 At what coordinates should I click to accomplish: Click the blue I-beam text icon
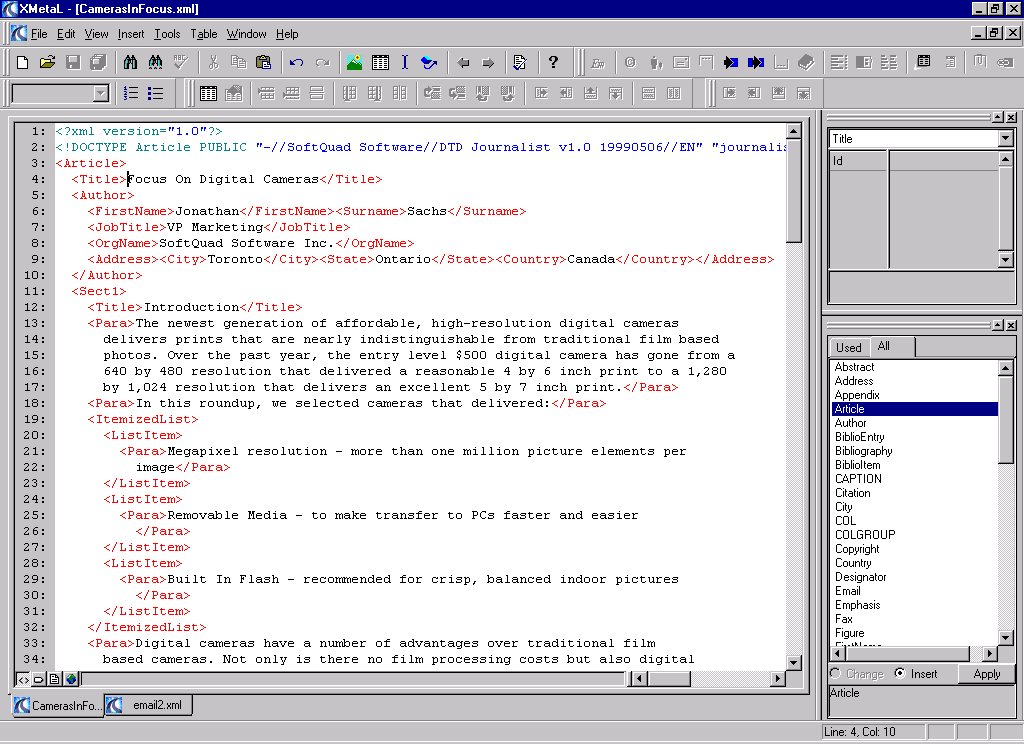click(405, 63)
